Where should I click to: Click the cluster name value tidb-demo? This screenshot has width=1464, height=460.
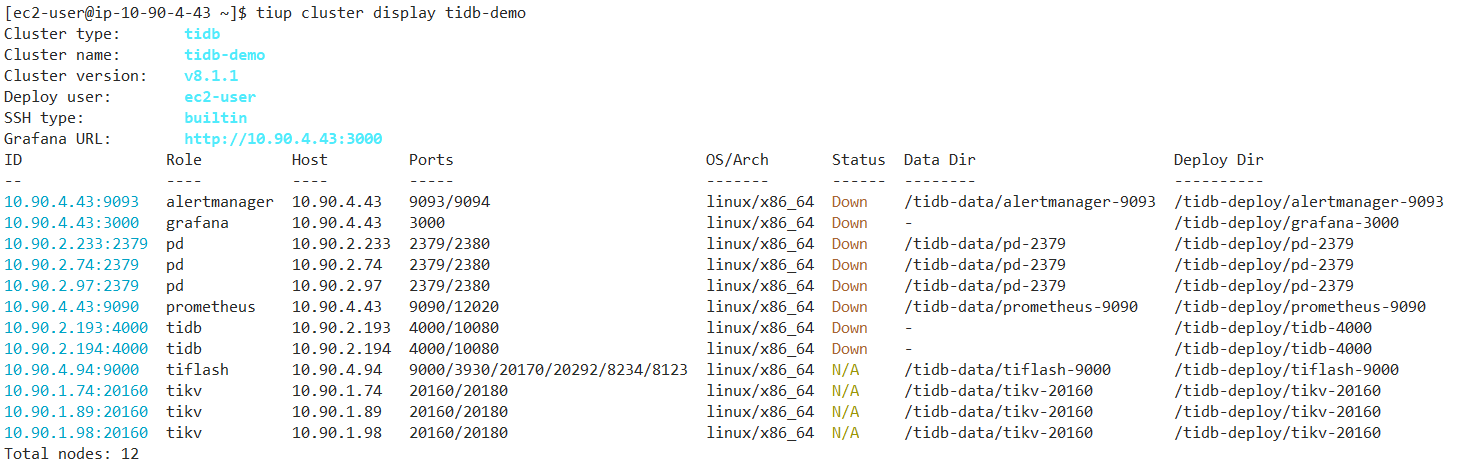(x=225, y=55)
